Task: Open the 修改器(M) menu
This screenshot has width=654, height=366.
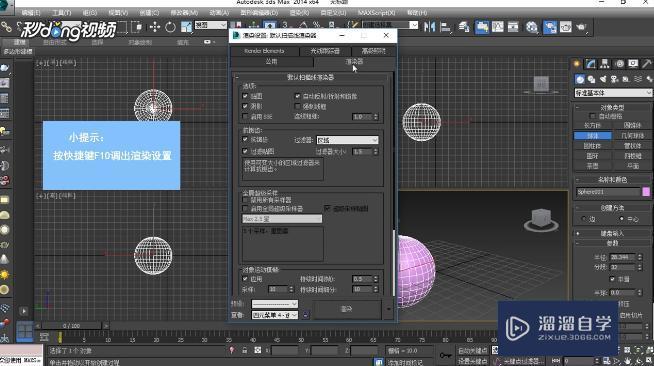Action: pyautogui.click(x=184, y=13)
